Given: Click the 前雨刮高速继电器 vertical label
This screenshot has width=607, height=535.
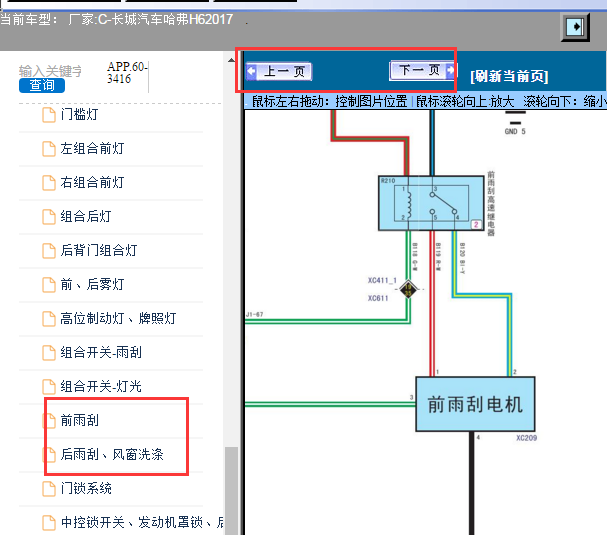Looking at the screenshot, I should click(x=491, y=203).
